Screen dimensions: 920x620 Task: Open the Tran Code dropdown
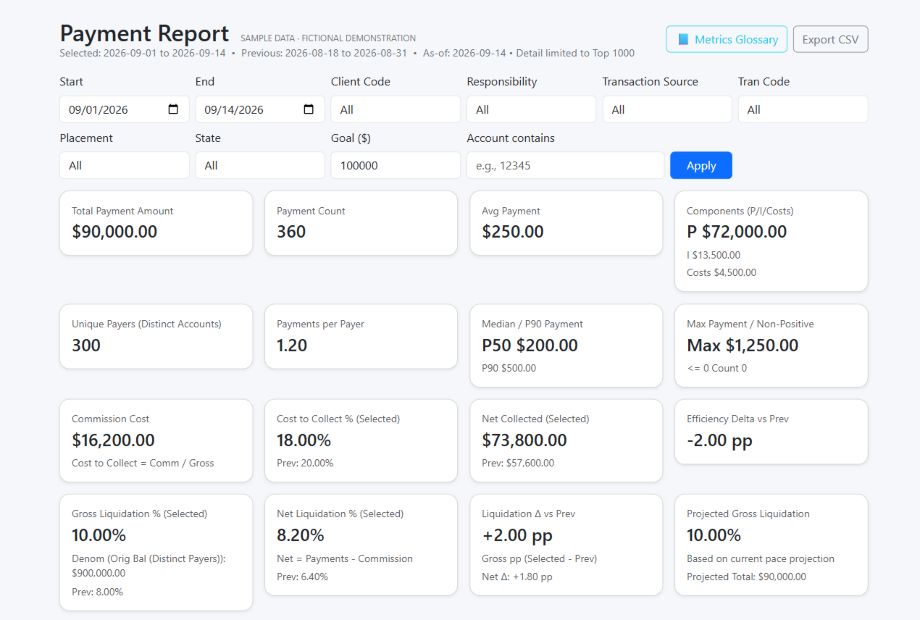click(802, 109)
